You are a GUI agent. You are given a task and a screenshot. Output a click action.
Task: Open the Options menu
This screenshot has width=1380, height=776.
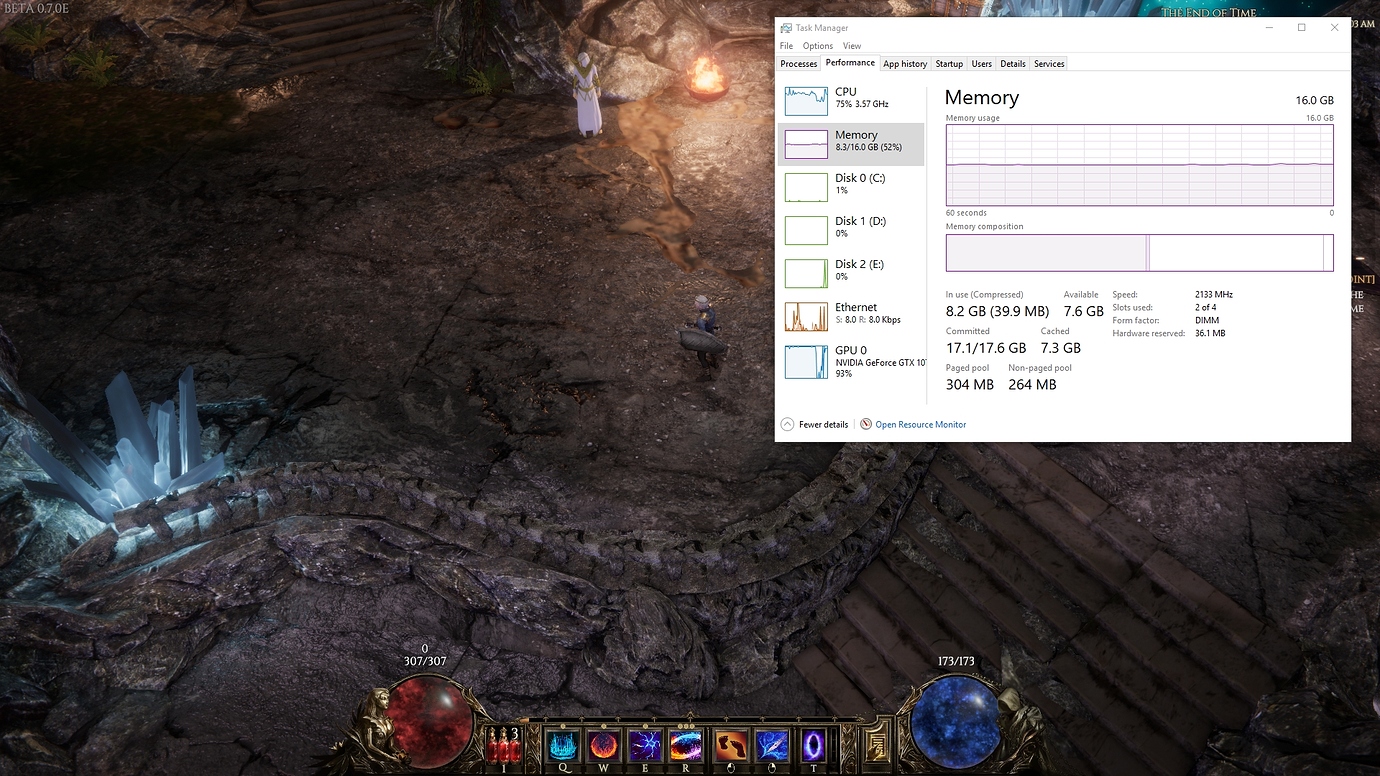[x=817, y=46]
